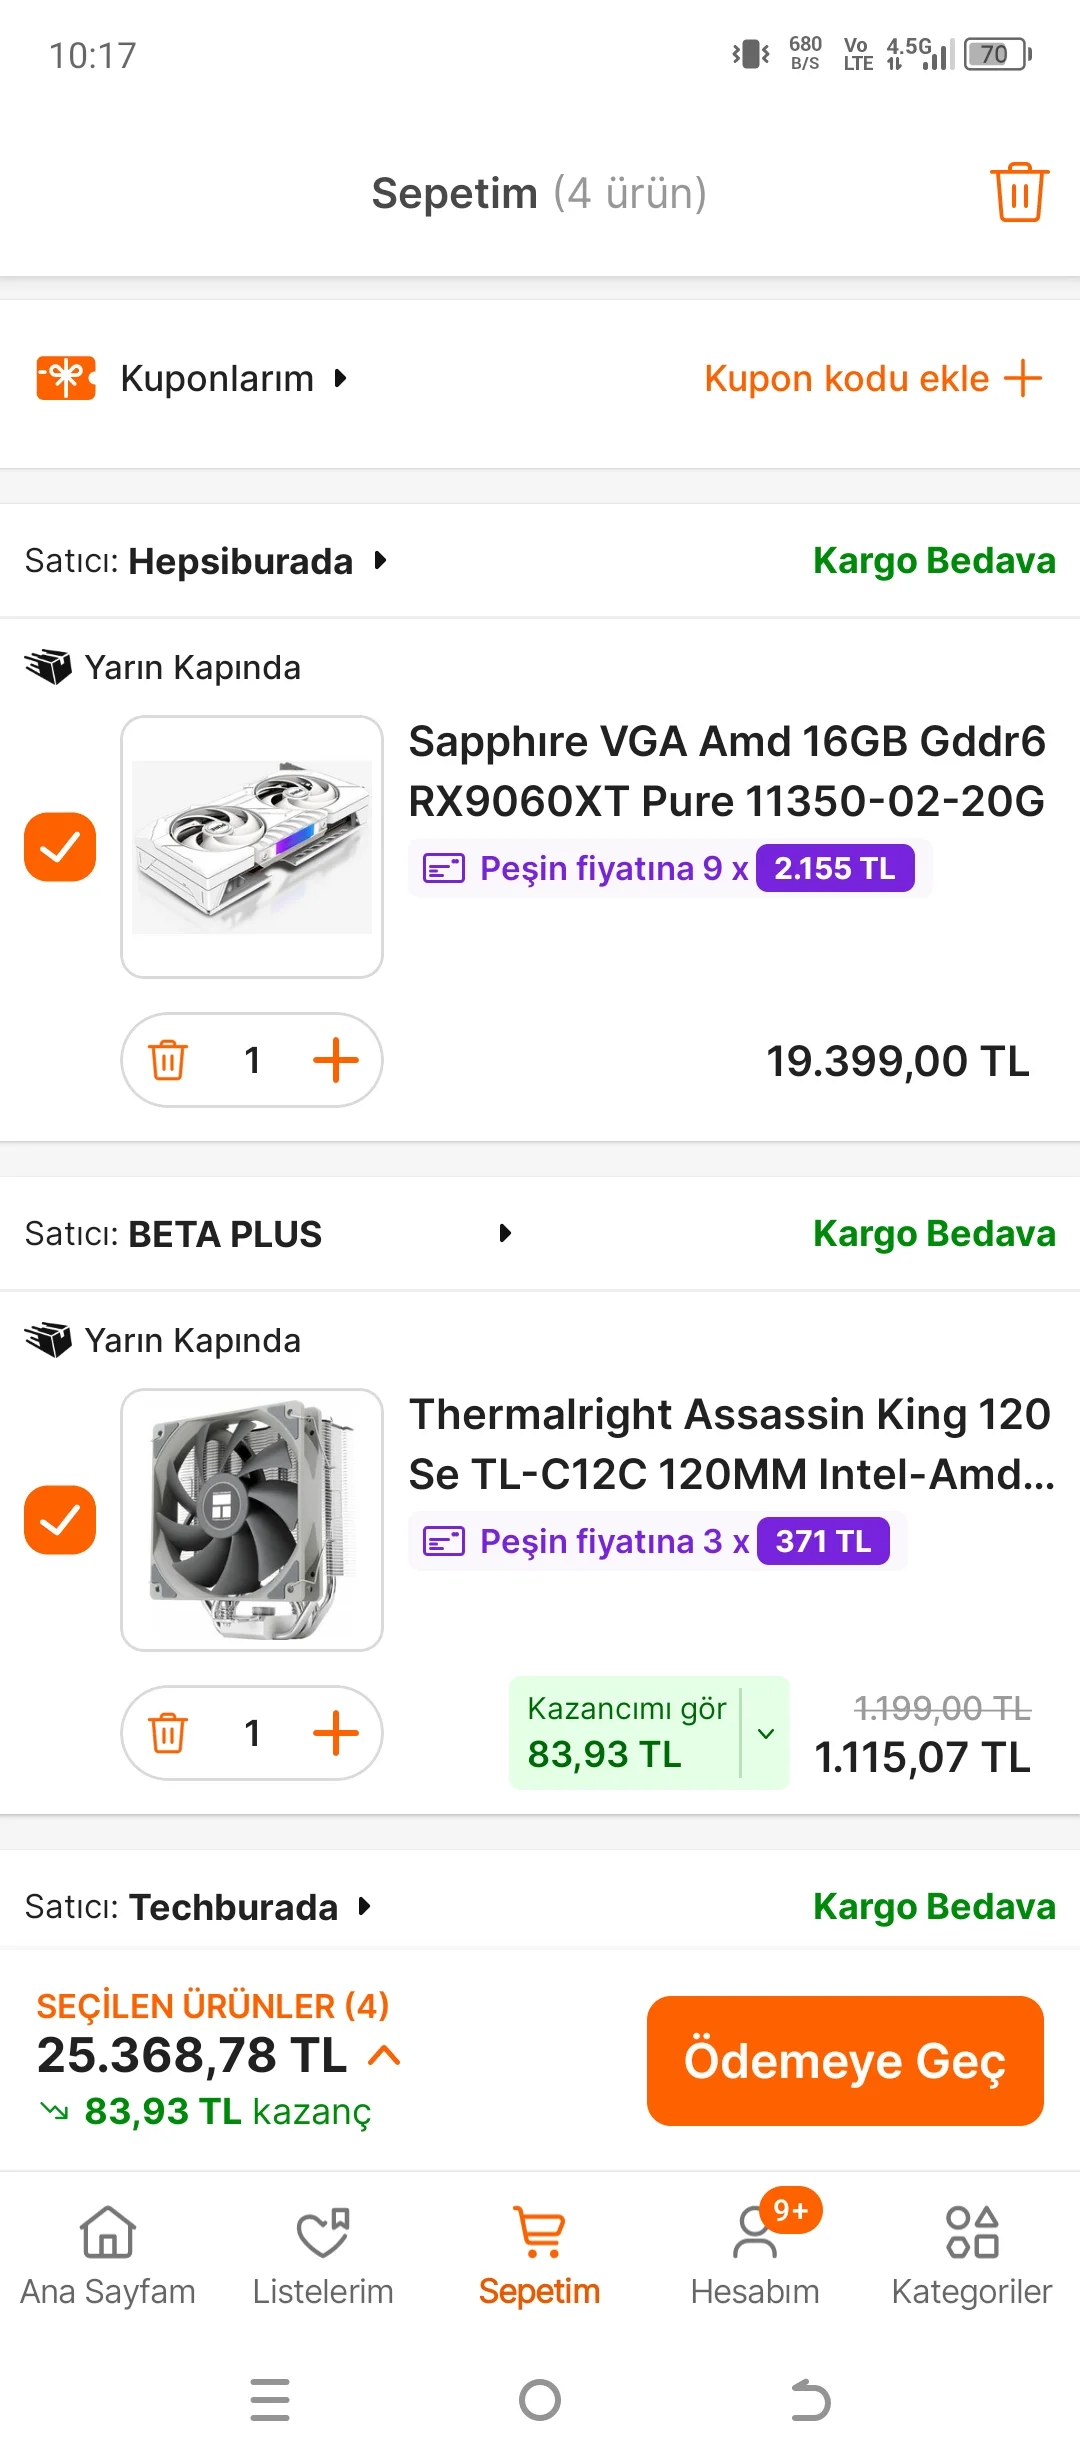Open the Hepsiburada seller details arrow
Screen dimensions: 1080x2460
point(380,561)
